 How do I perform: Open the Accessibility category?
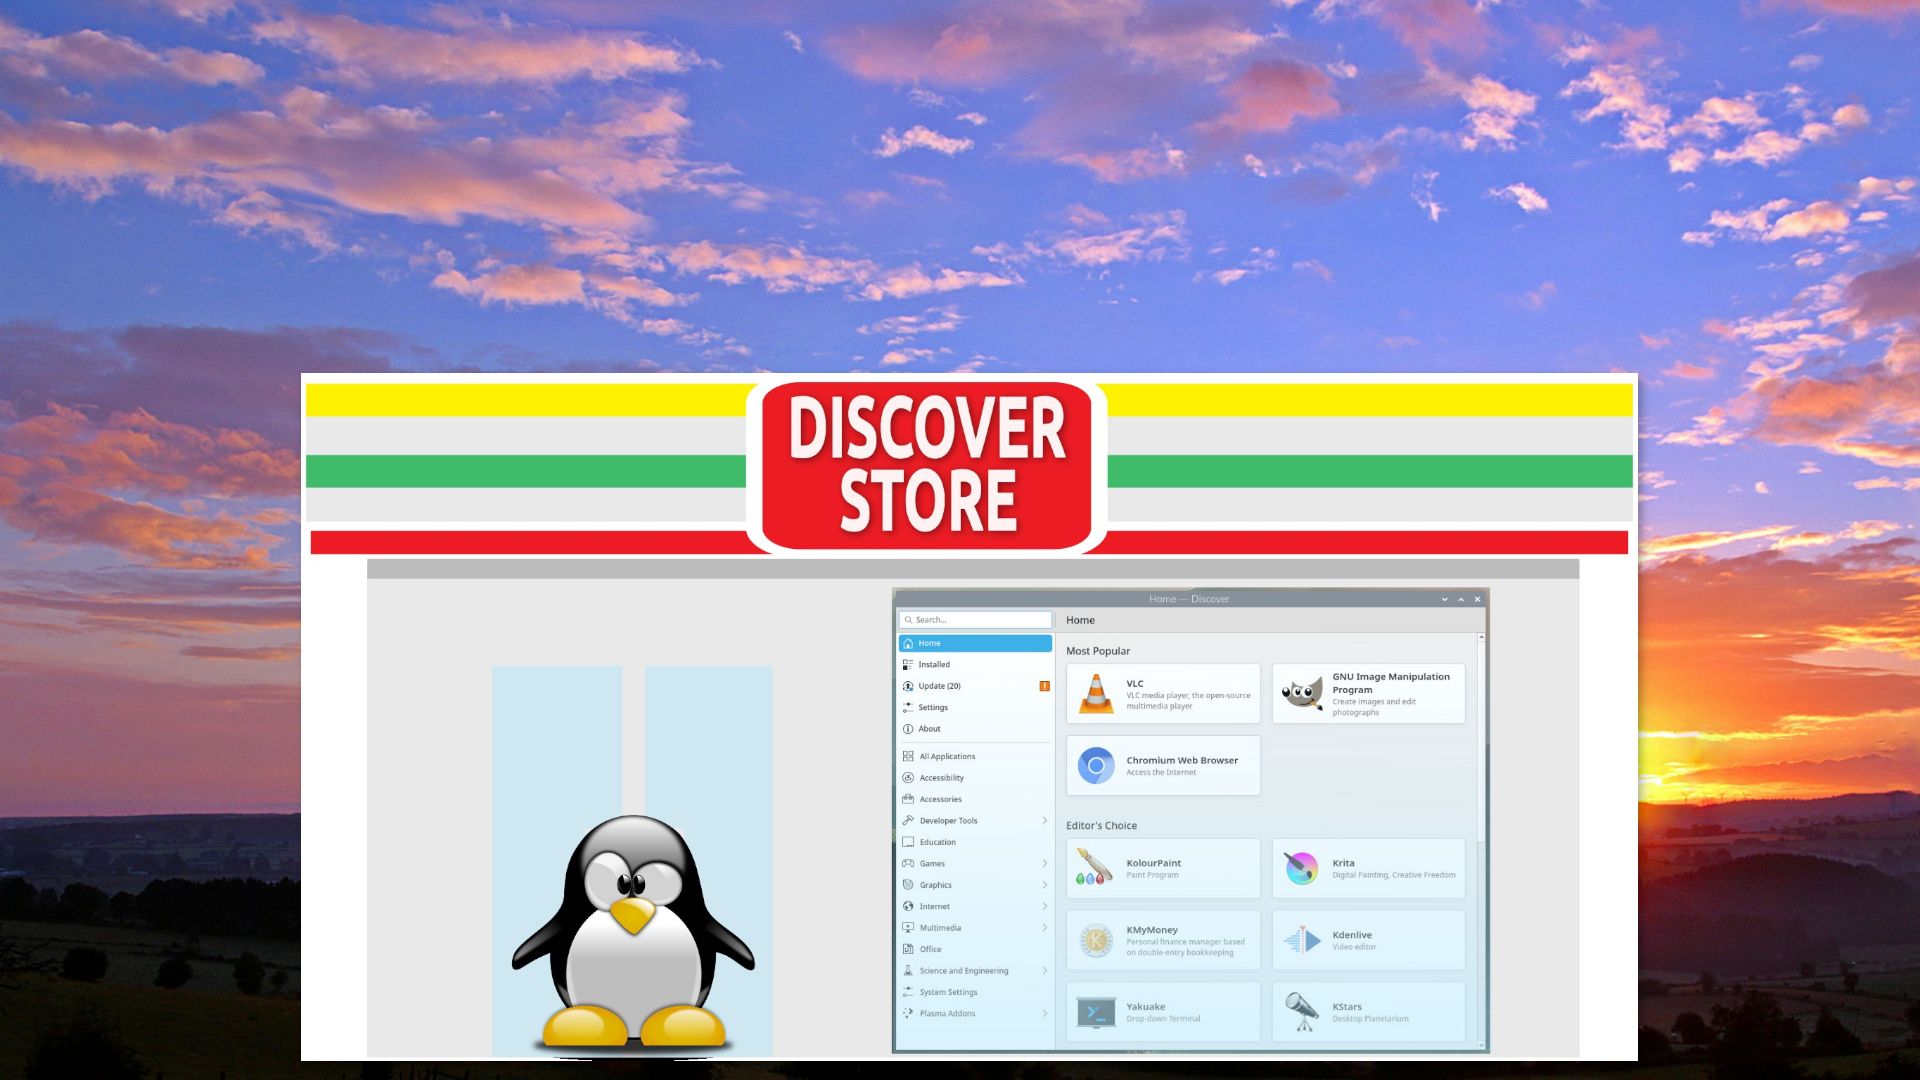(908, 777)
